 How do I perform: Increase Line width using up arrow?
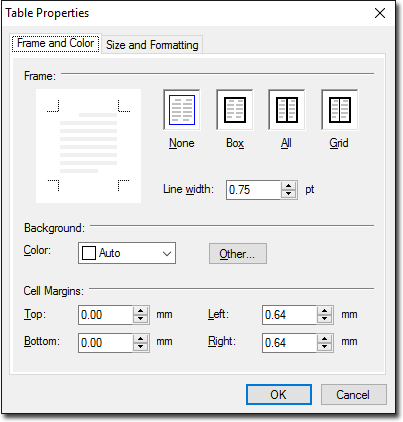[x=289, y=186]
